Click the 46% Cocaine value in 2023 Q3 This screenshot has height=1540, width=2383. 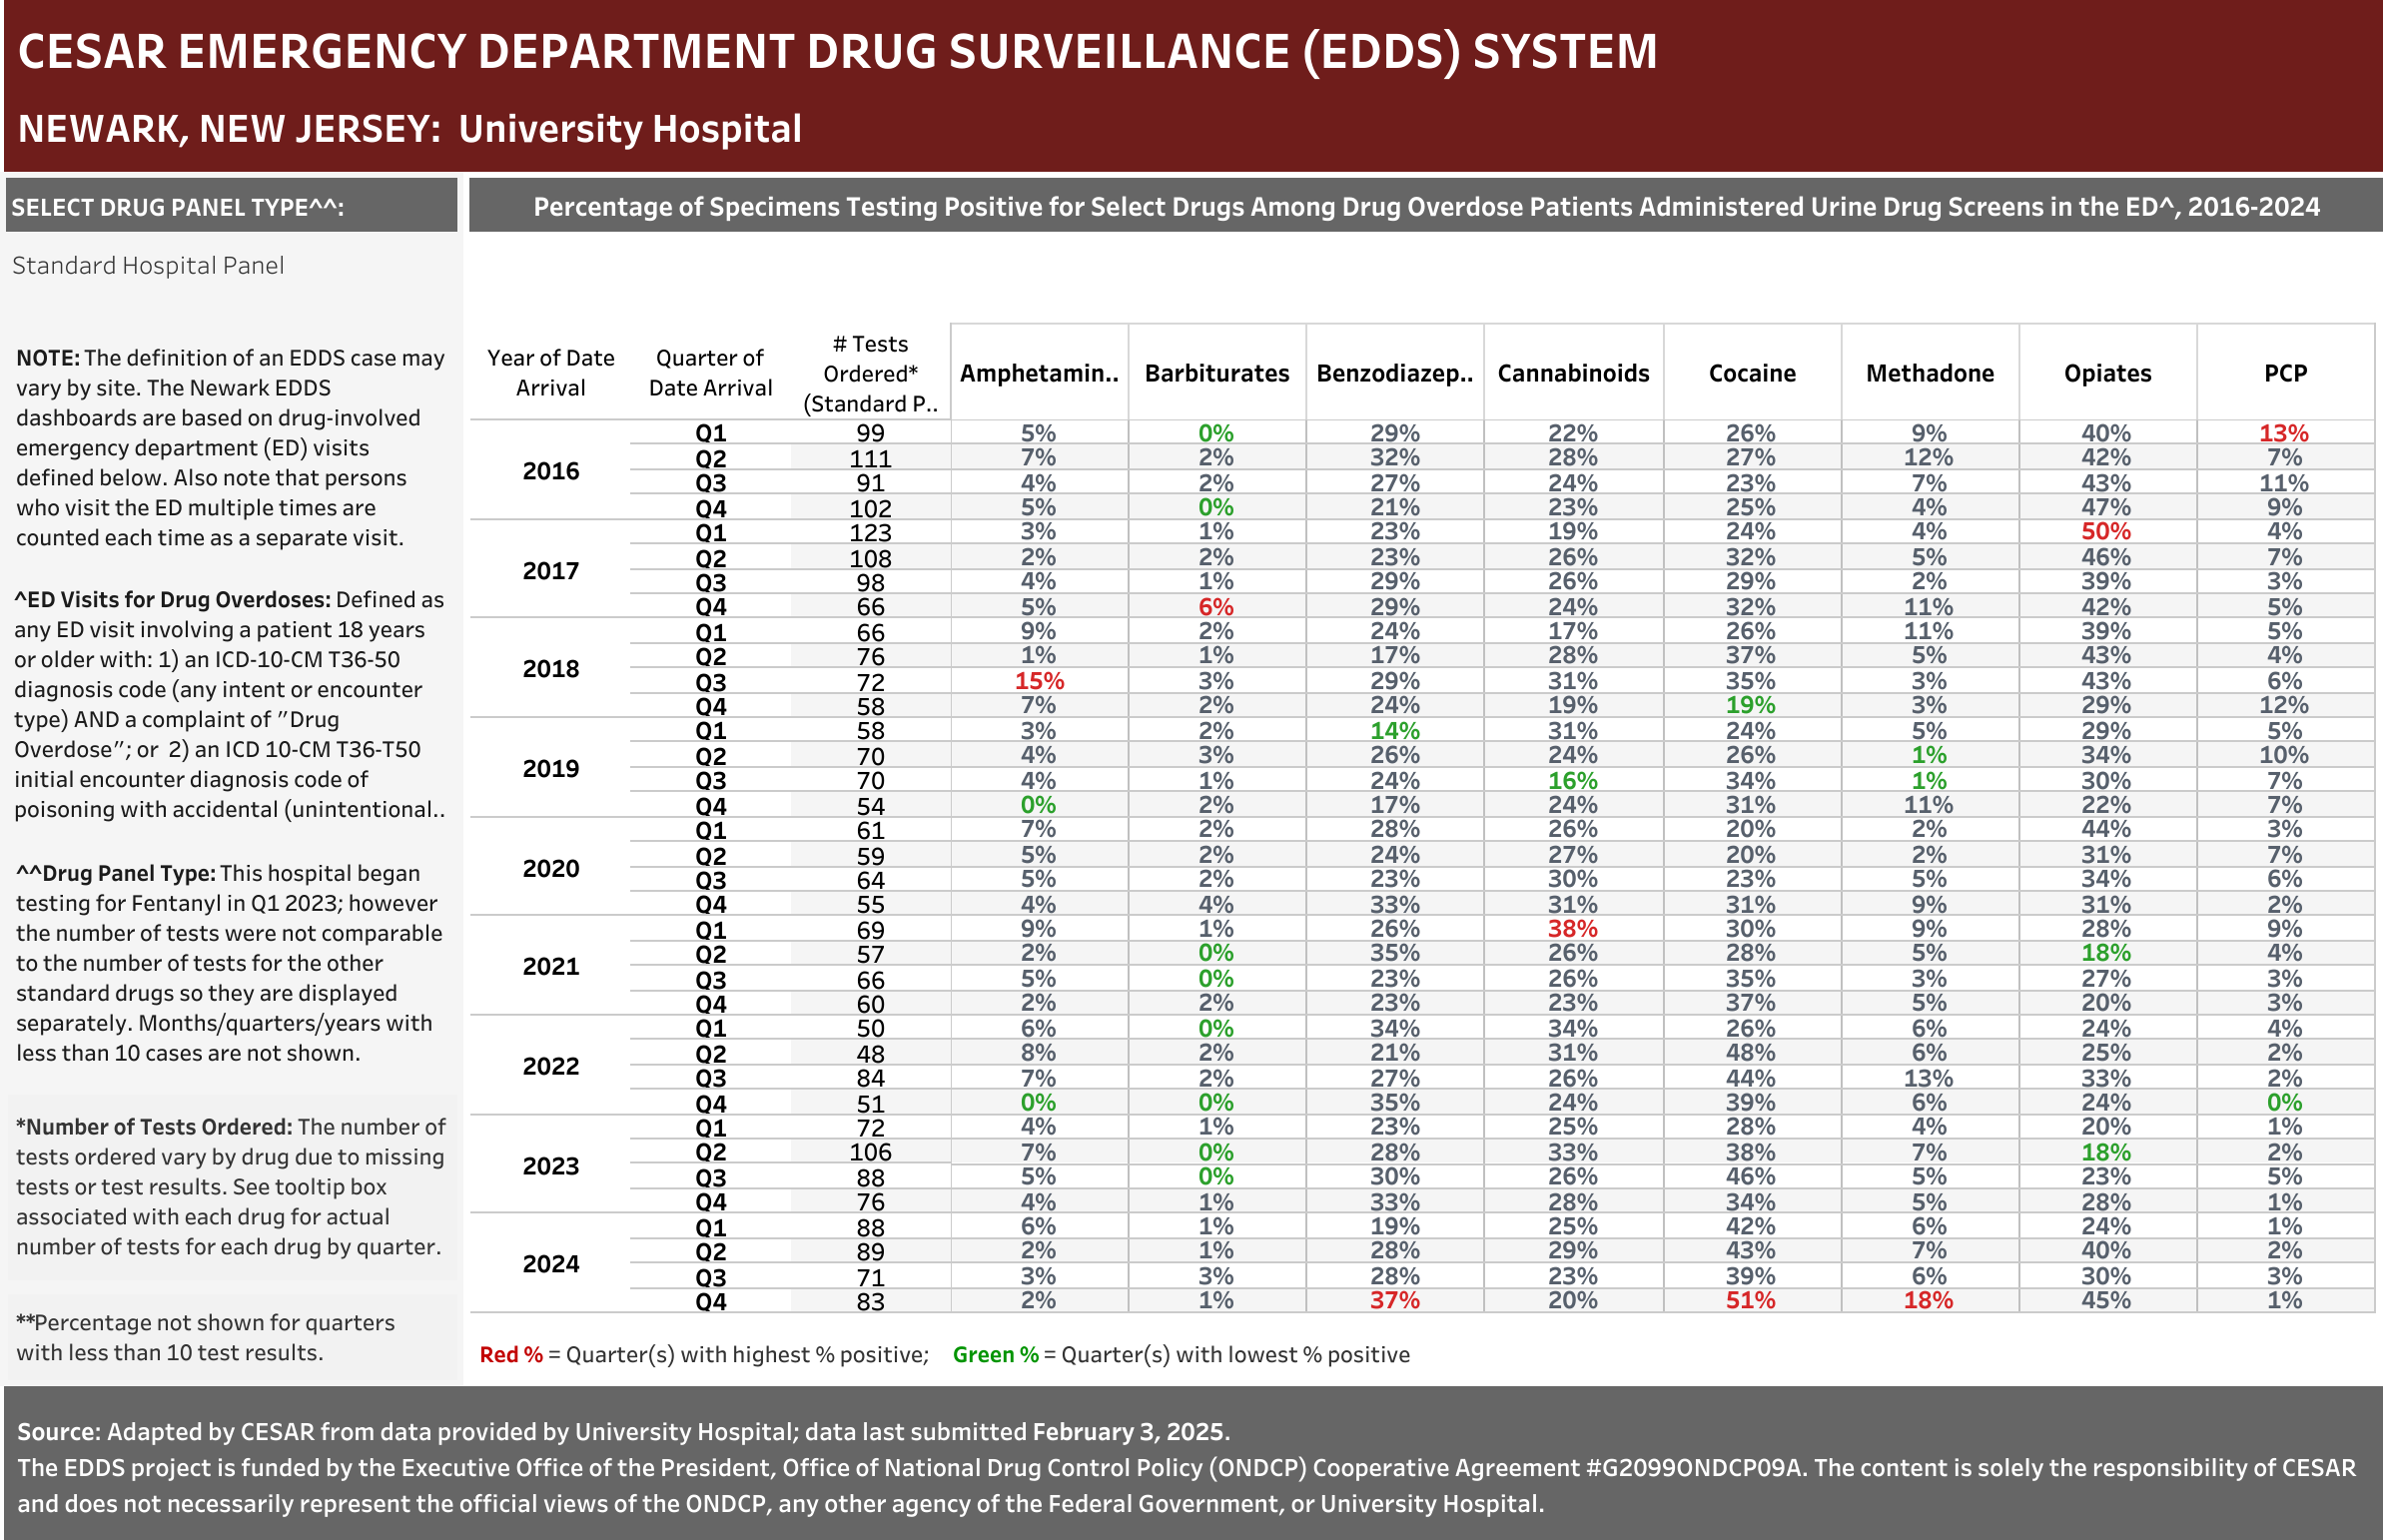coord(1750,1177)
